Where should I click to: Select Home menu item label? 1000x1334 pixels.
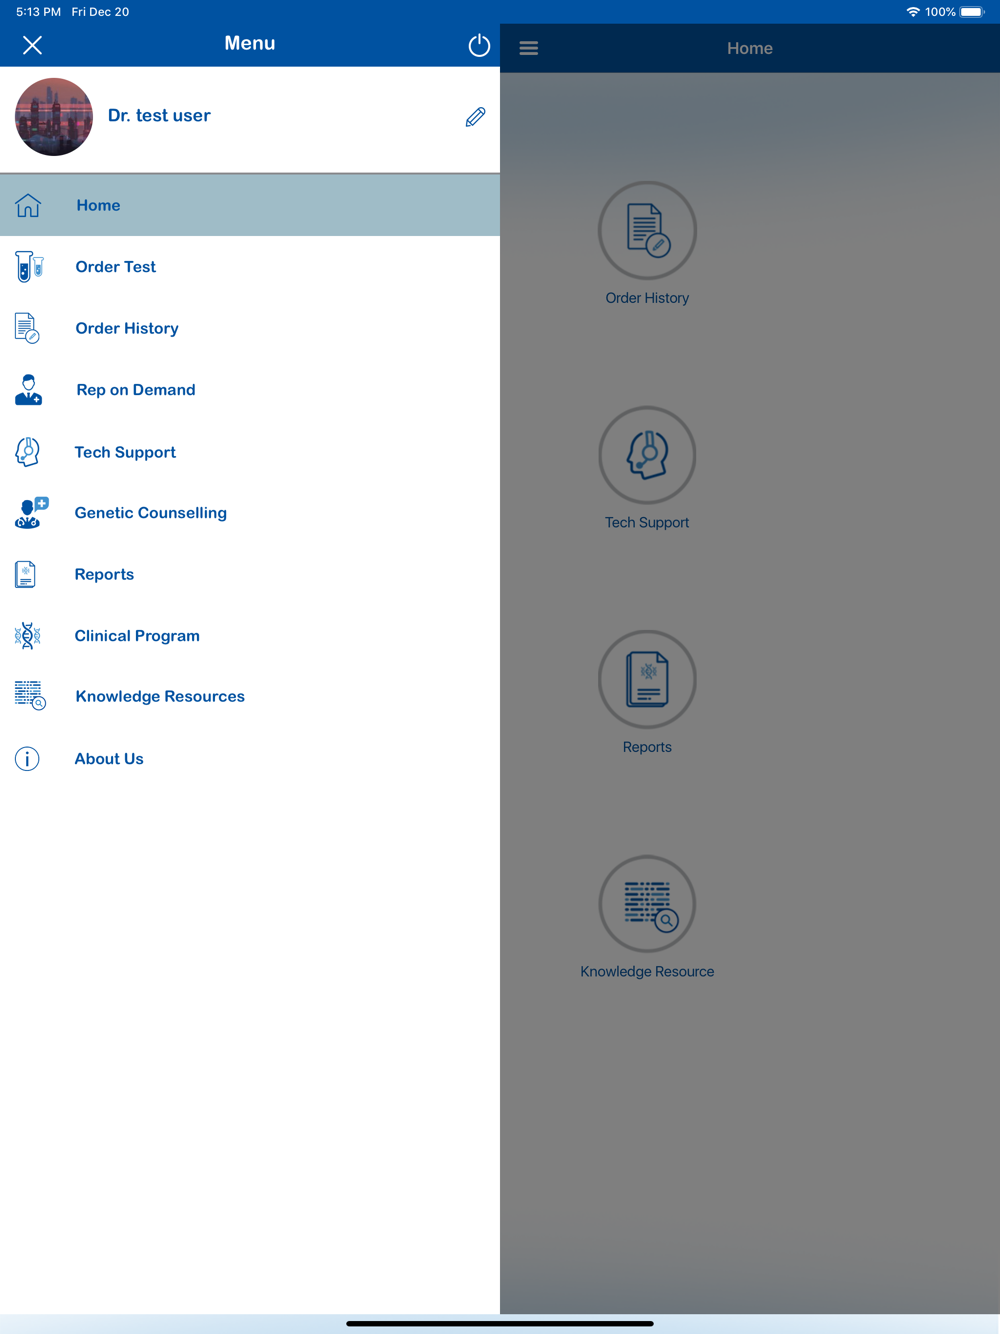[x=98, y=205]
